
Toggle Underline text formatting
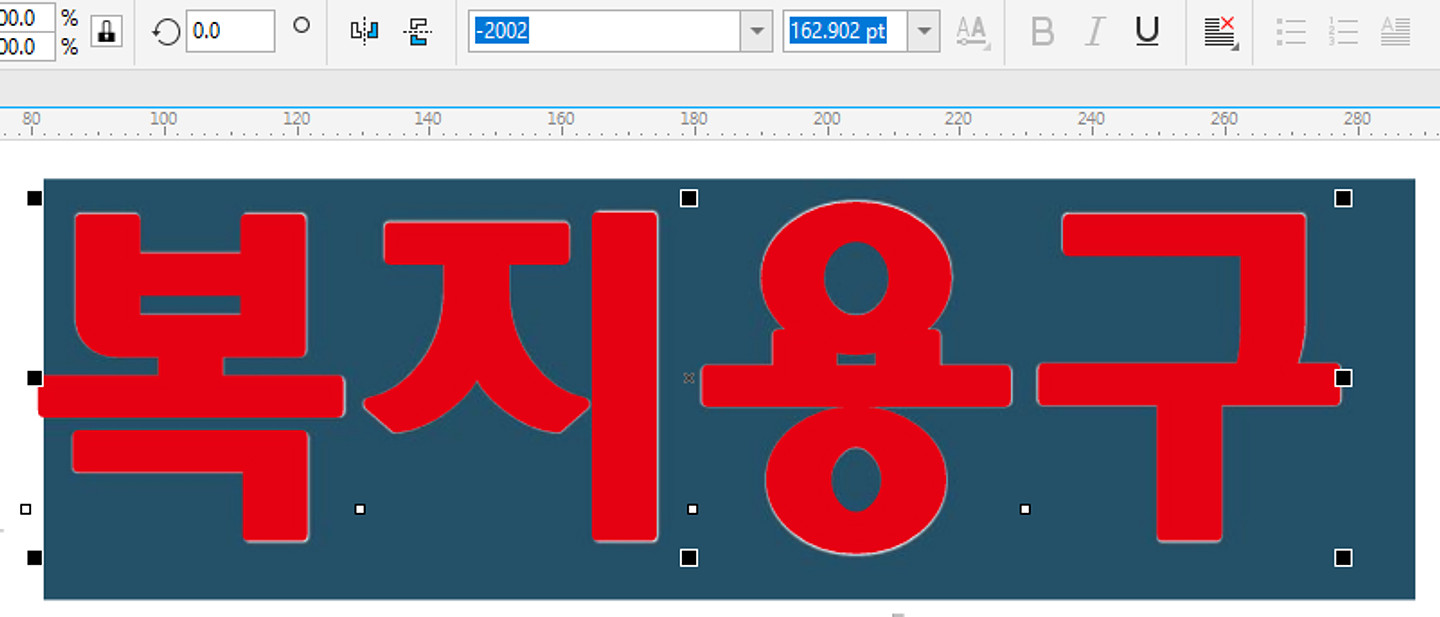(x=1147, y=32)
